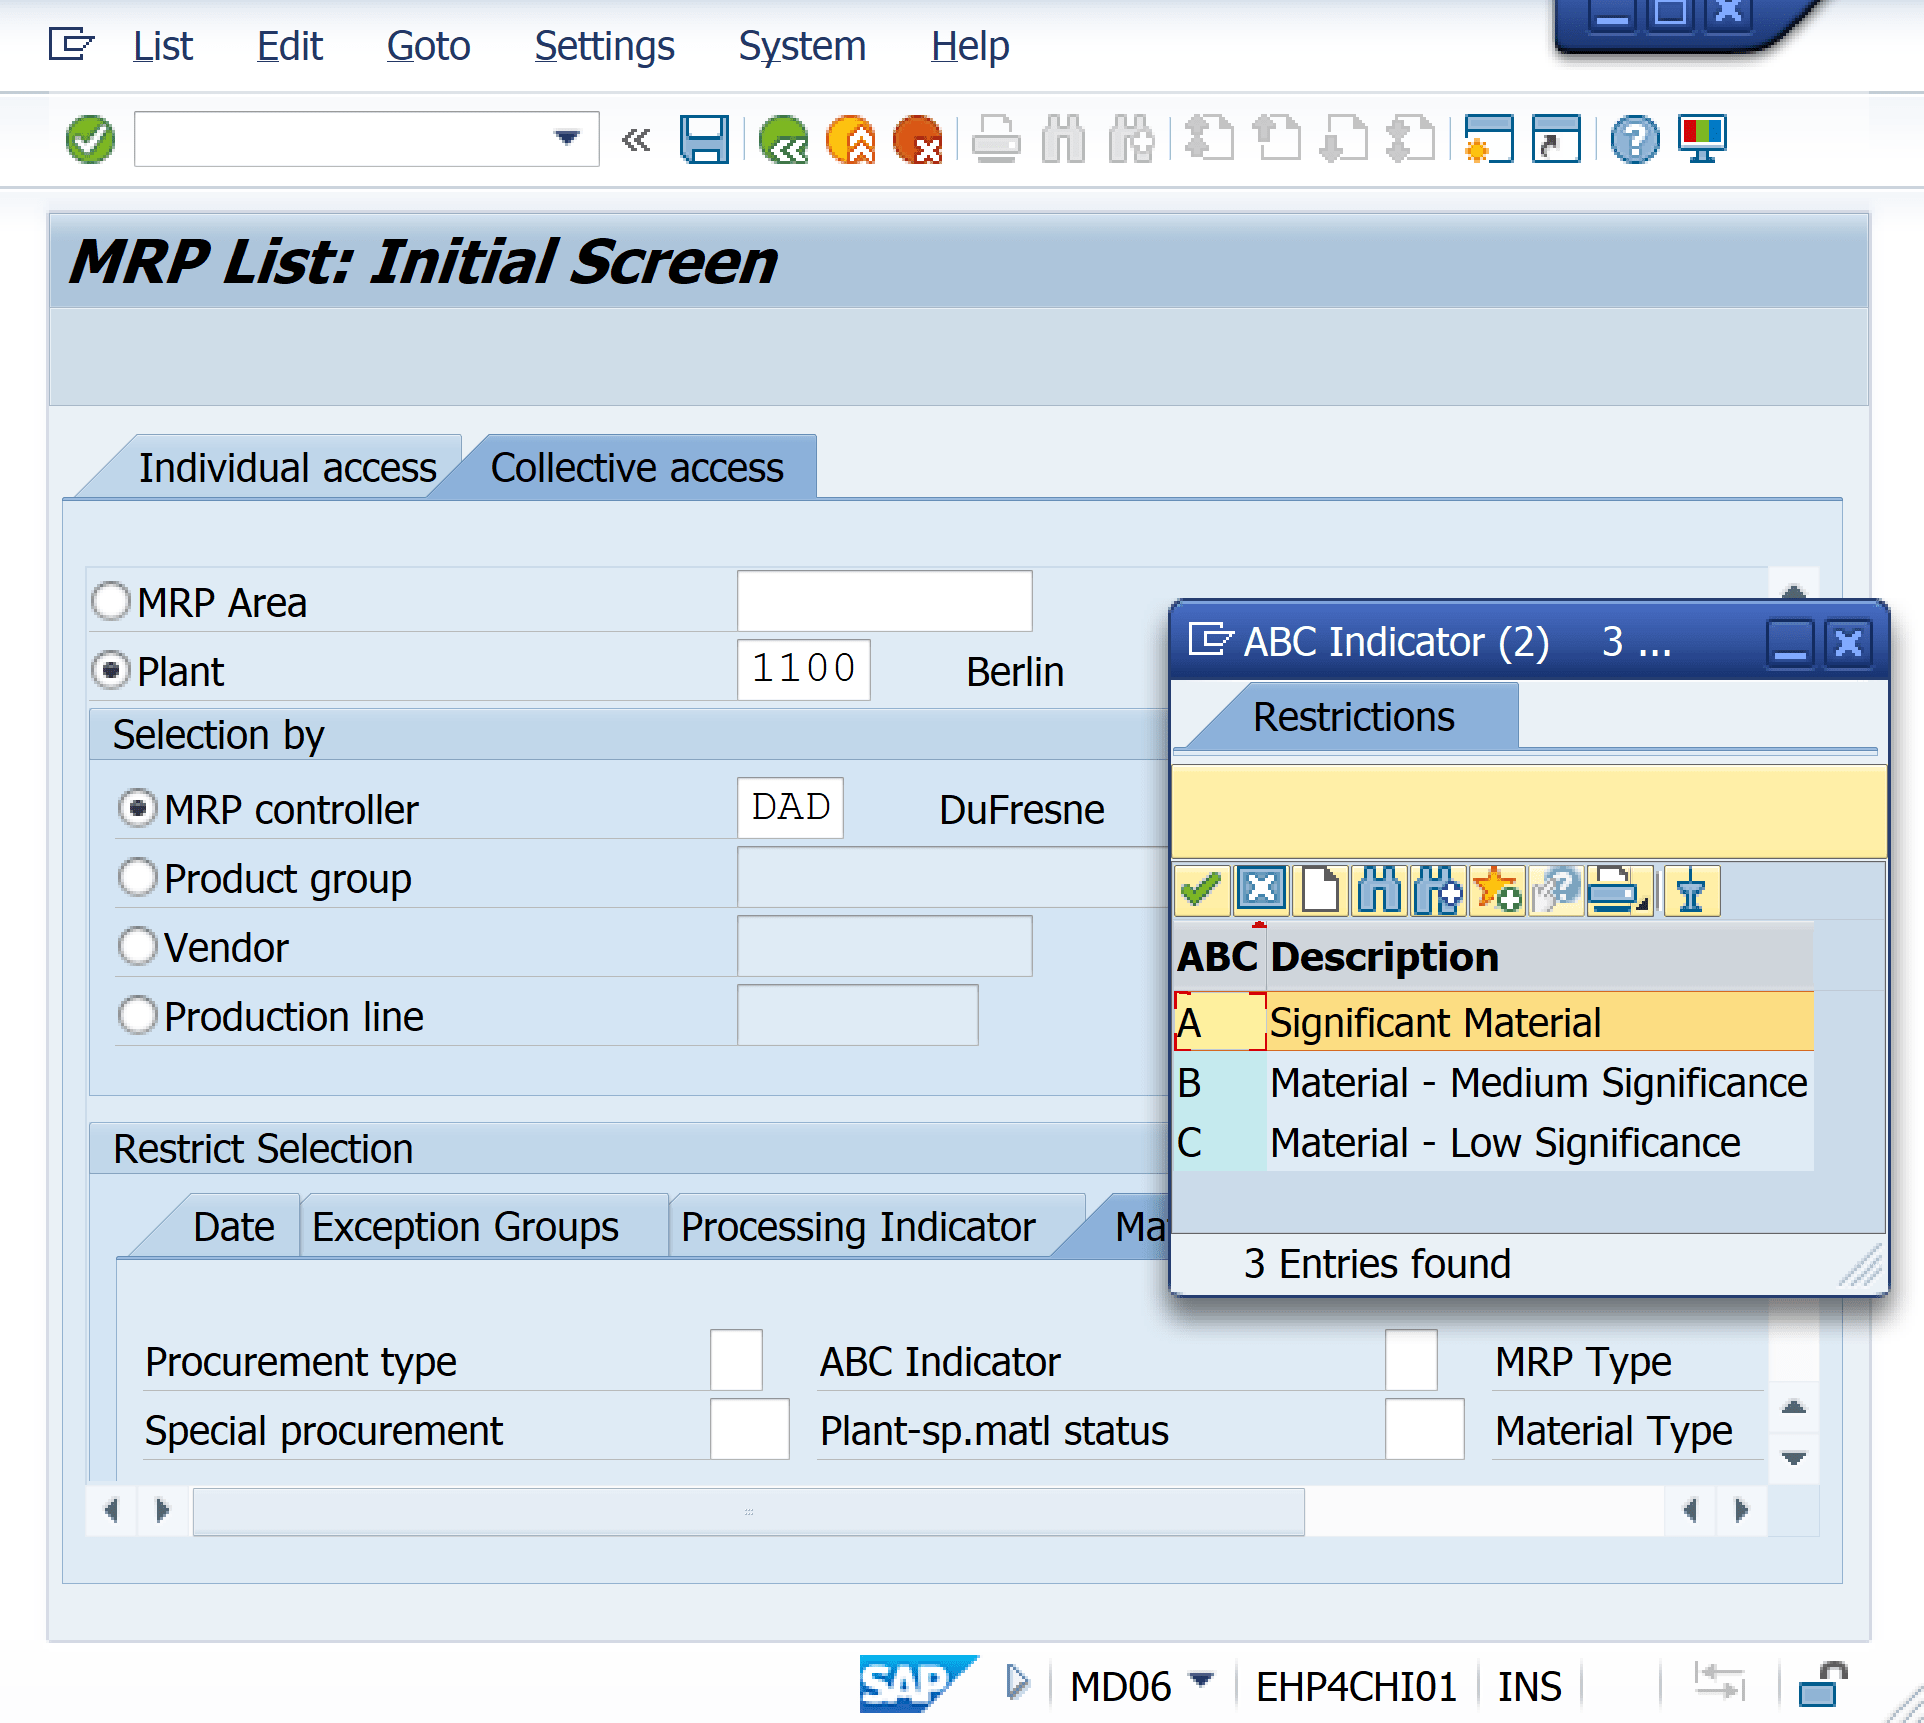The image size is (1924, 1723).
Task: Click Customize Local Layout monitor icon
Action: coord(1703,139)
